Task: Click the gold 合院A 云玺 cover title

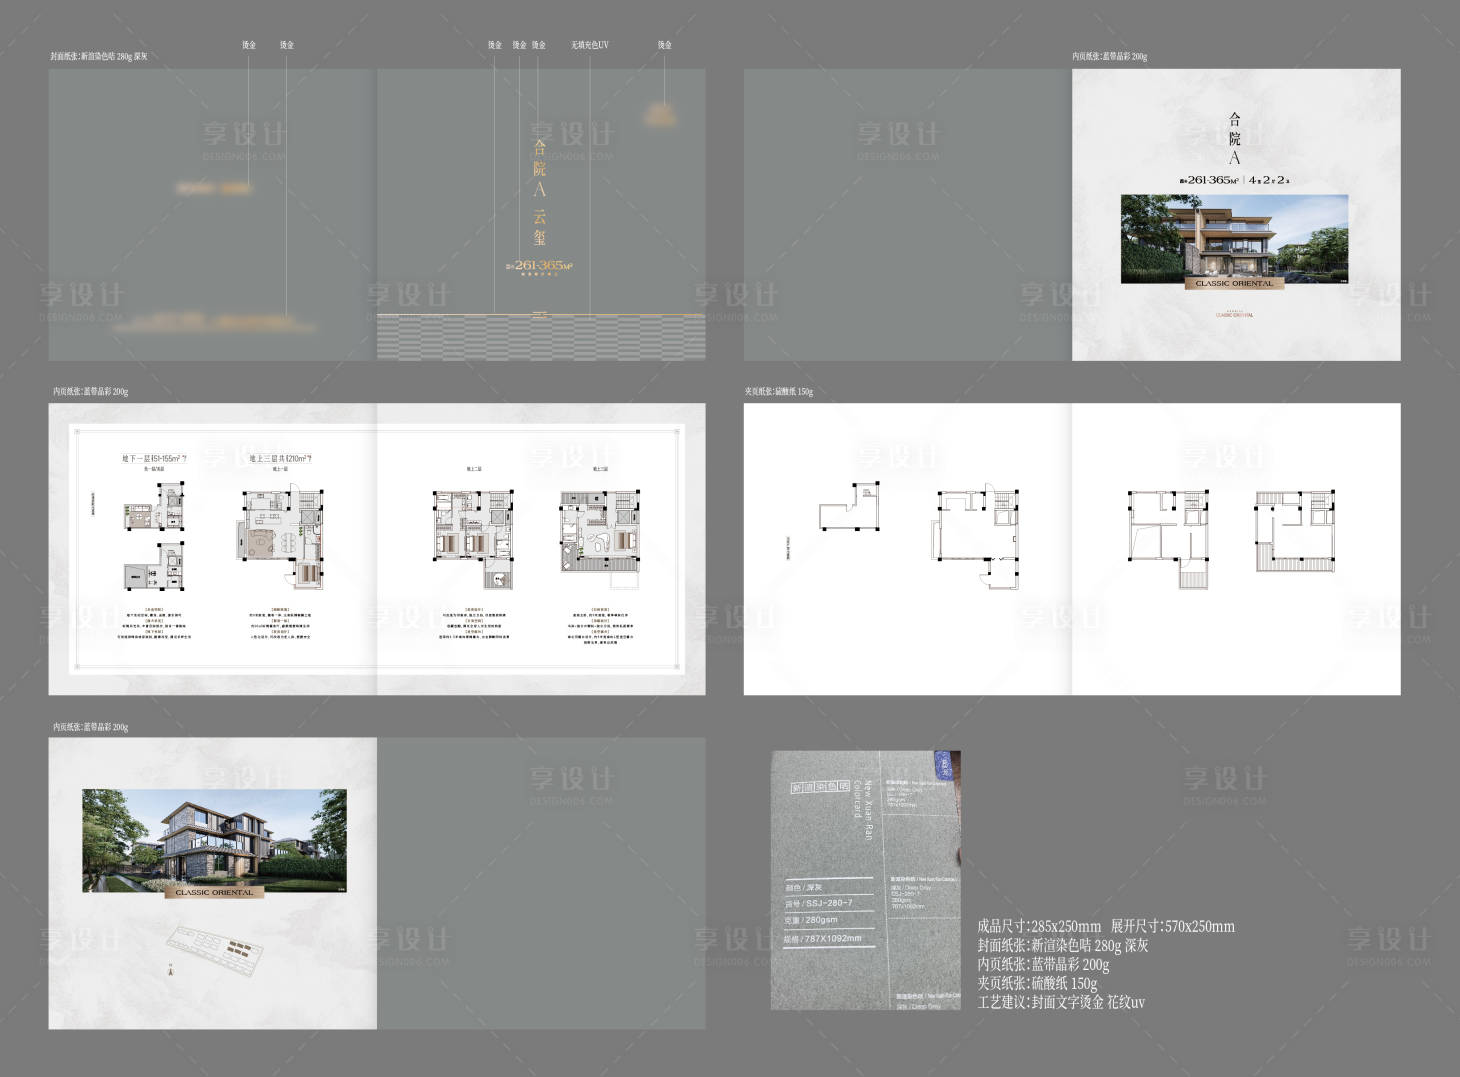Action: (x=540, y=190)
